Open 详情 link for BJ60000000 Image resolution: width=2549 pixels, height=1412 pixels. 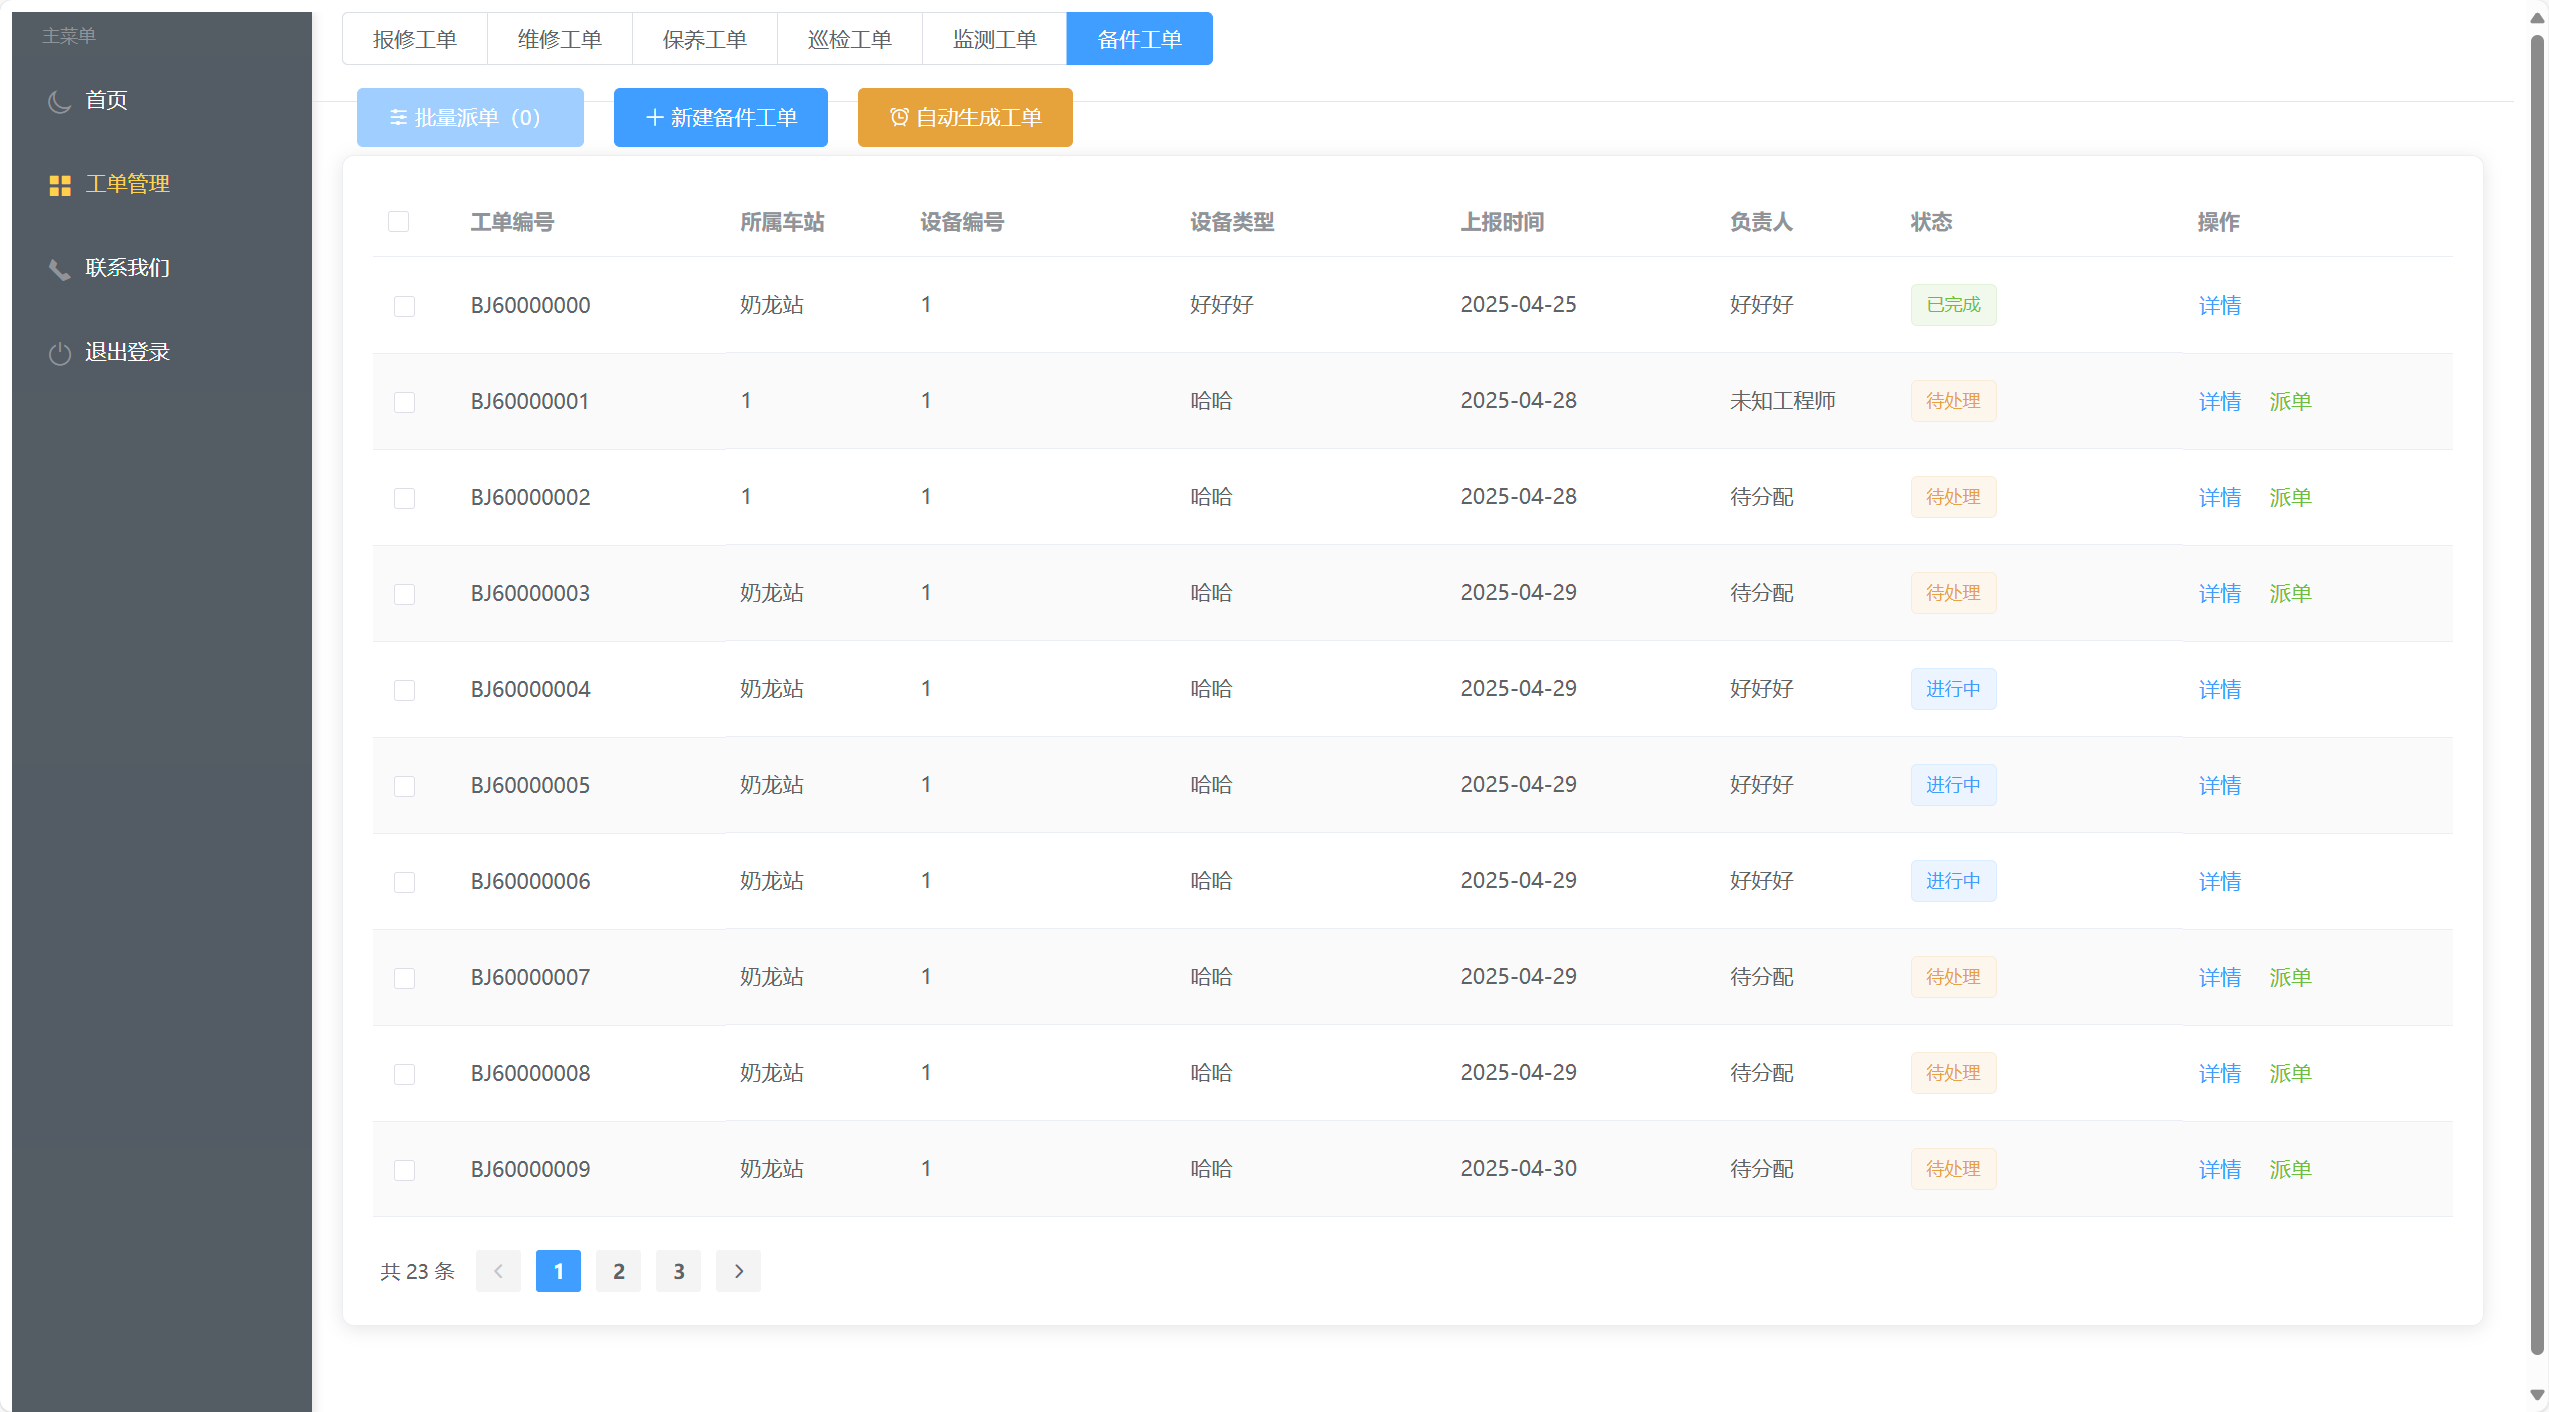pos(2219,305)
